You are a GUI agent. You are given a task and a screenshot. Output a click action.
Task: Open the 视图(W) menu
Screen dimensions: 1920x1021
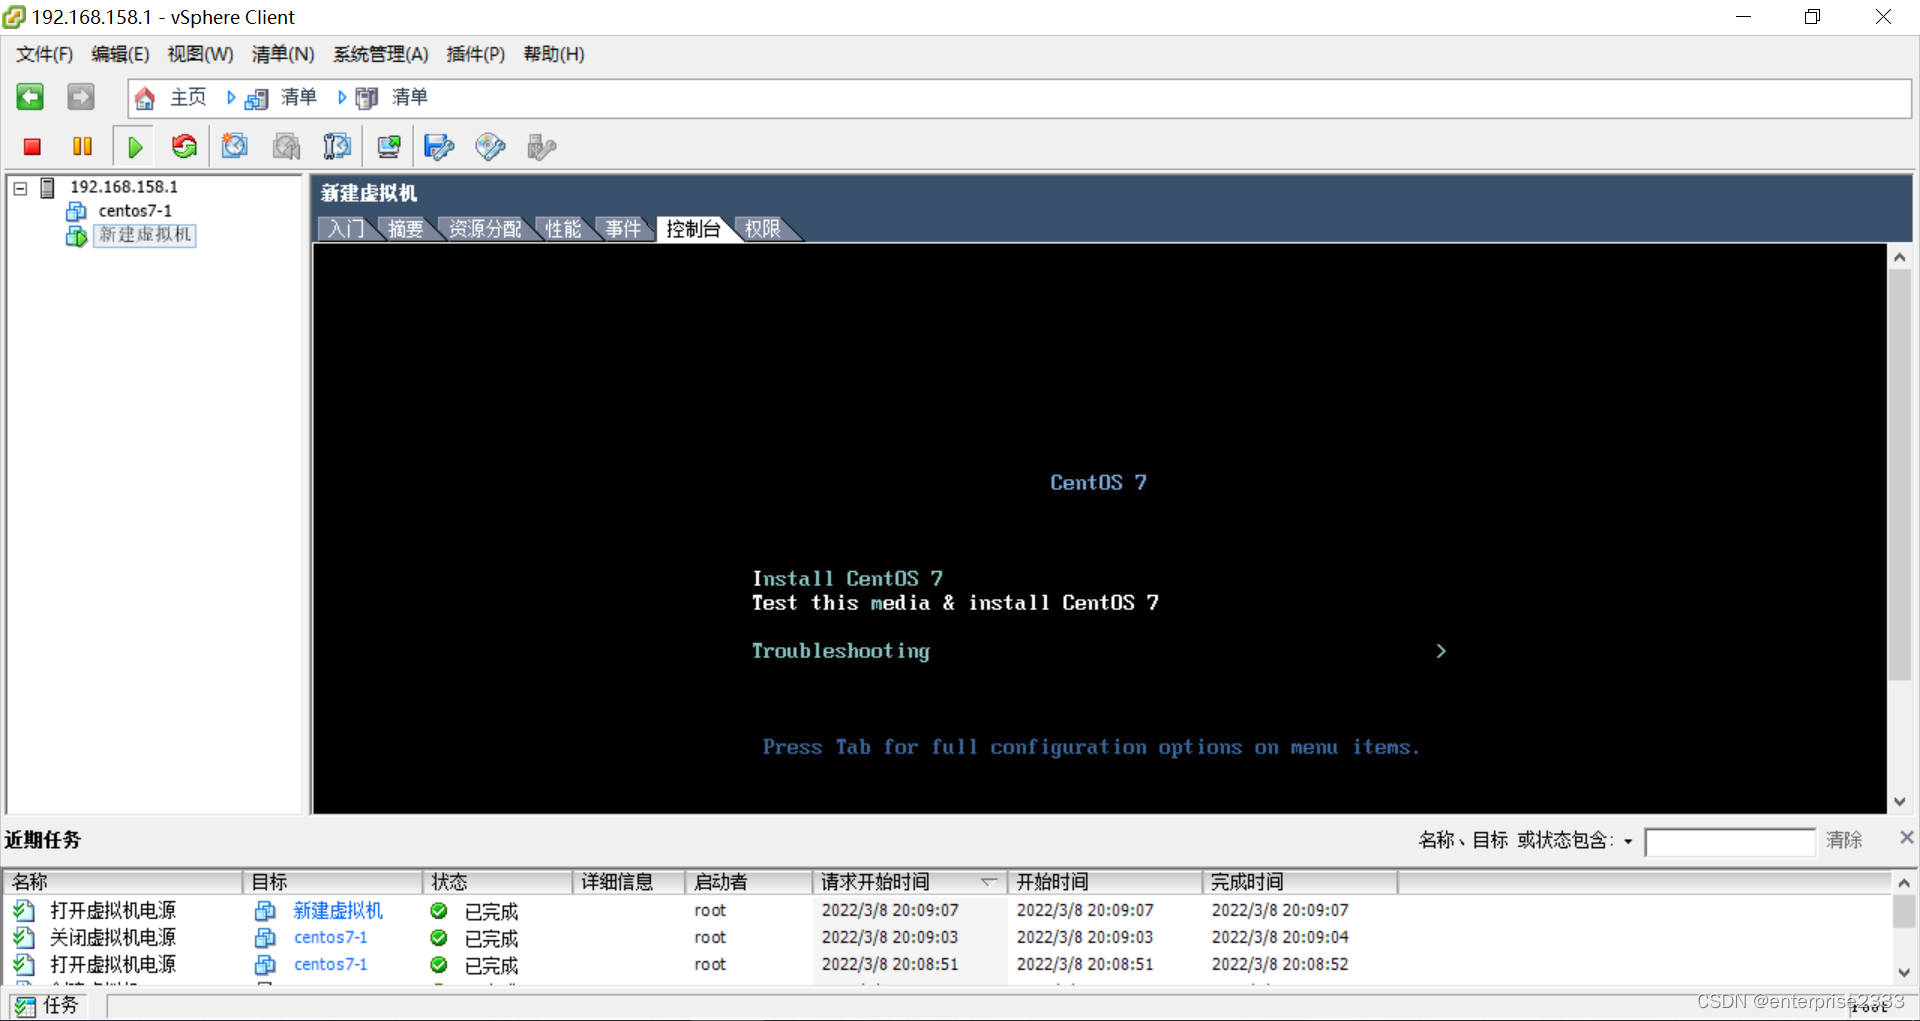[x=200, y=54]
